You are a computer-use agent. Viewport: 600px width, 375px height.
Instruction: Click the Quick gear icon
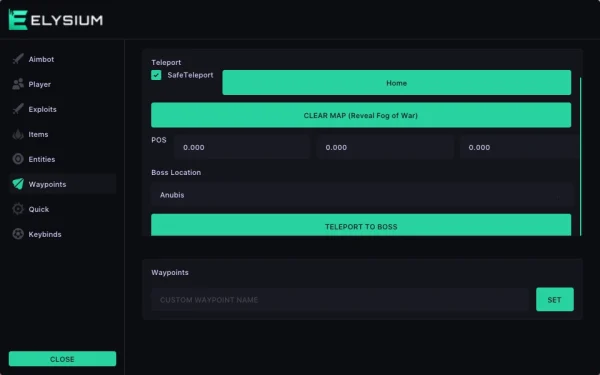(18, 209)
